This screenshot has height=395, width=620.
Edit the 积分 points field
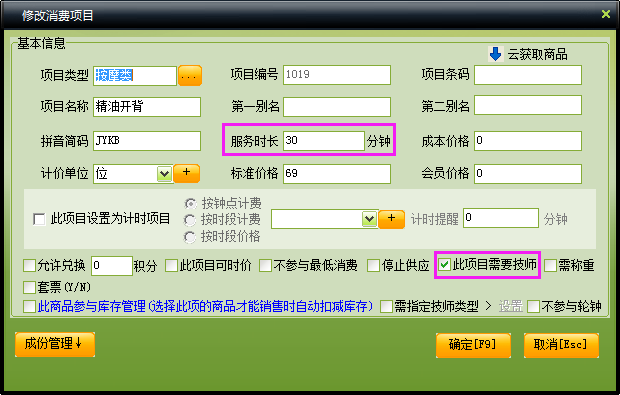pyautogui.click(x=112, y=266)
